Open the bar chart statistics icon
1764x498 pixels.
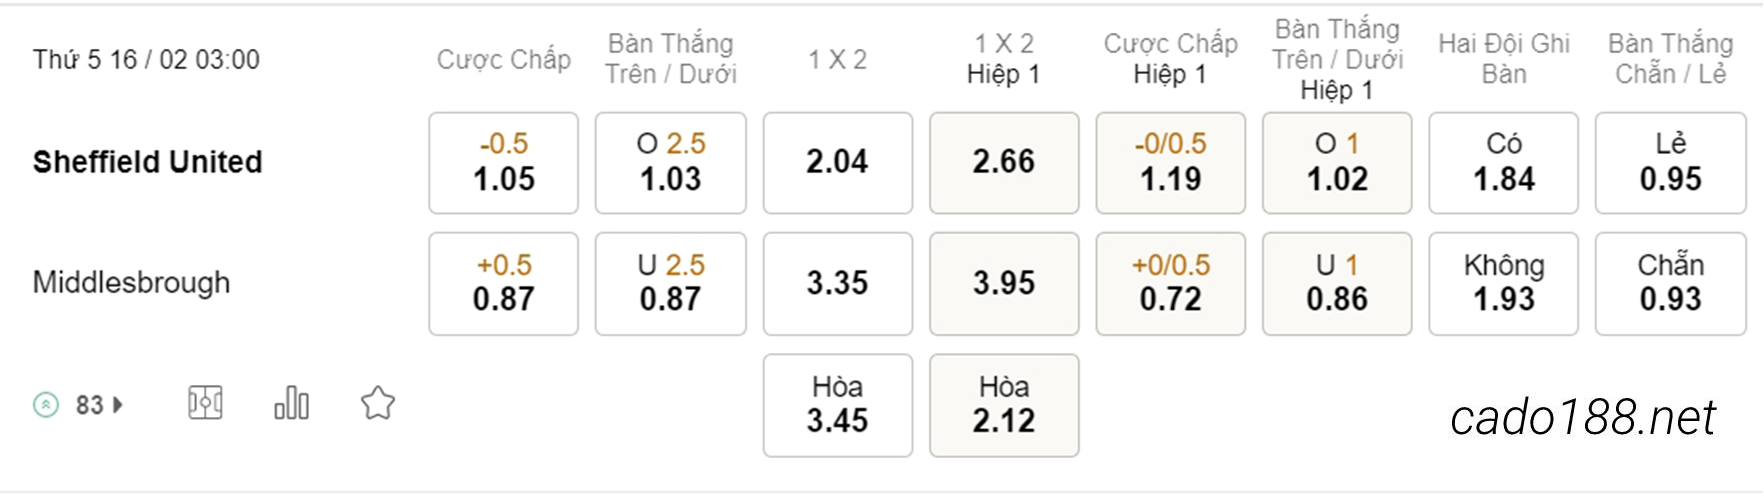[x=291, y=403]
